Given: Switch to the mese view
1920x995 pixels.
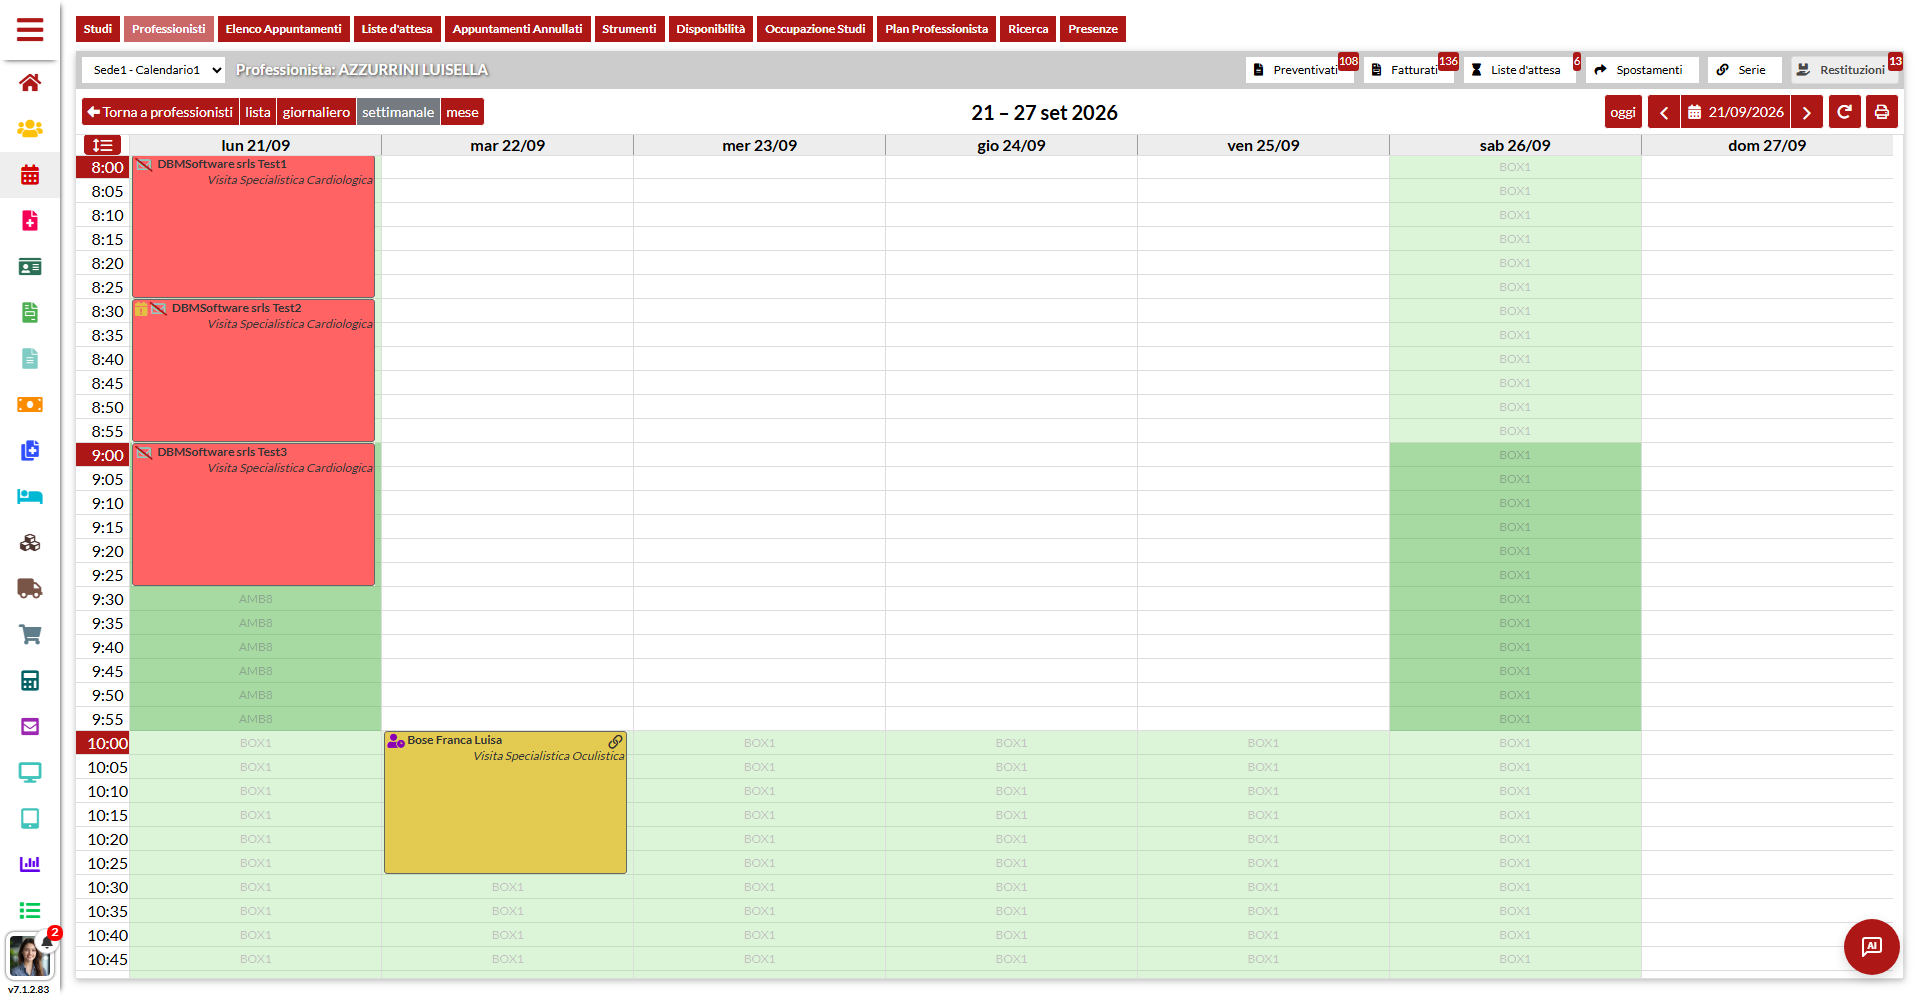Looking at the screenshot, I should pyautogui.click(x=462, y=112).
